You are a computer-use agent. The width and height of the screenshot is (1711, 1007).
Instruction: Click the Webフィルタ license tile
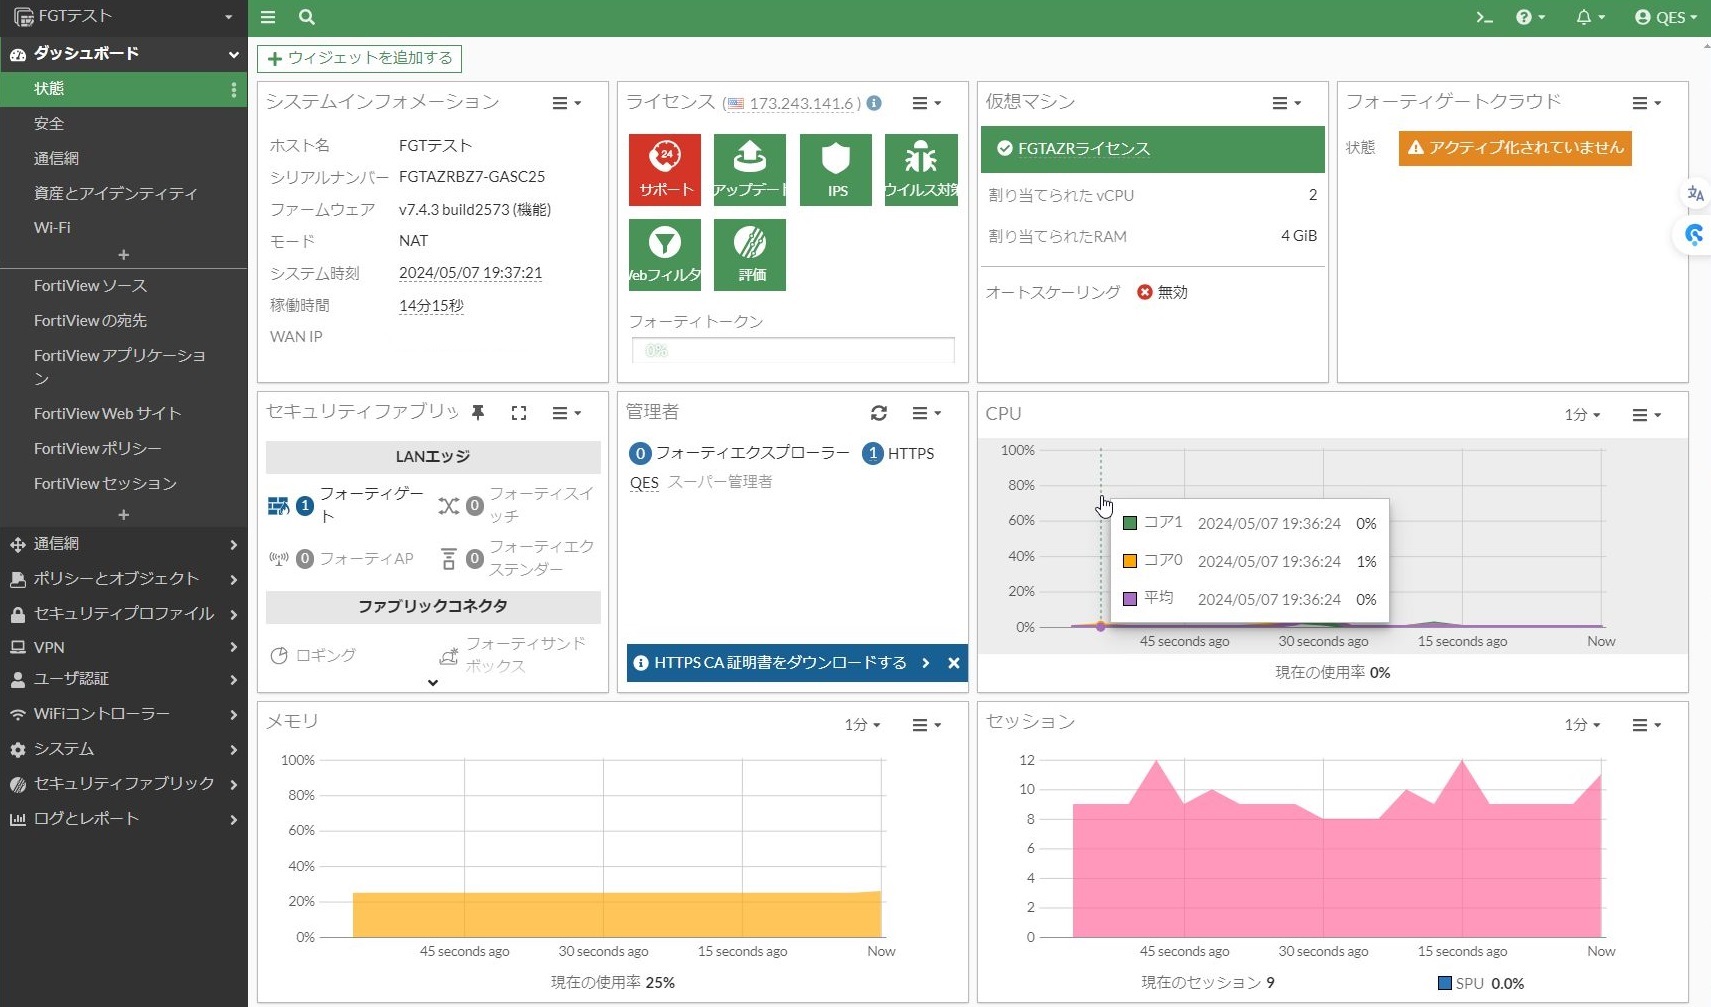point(665,255)
